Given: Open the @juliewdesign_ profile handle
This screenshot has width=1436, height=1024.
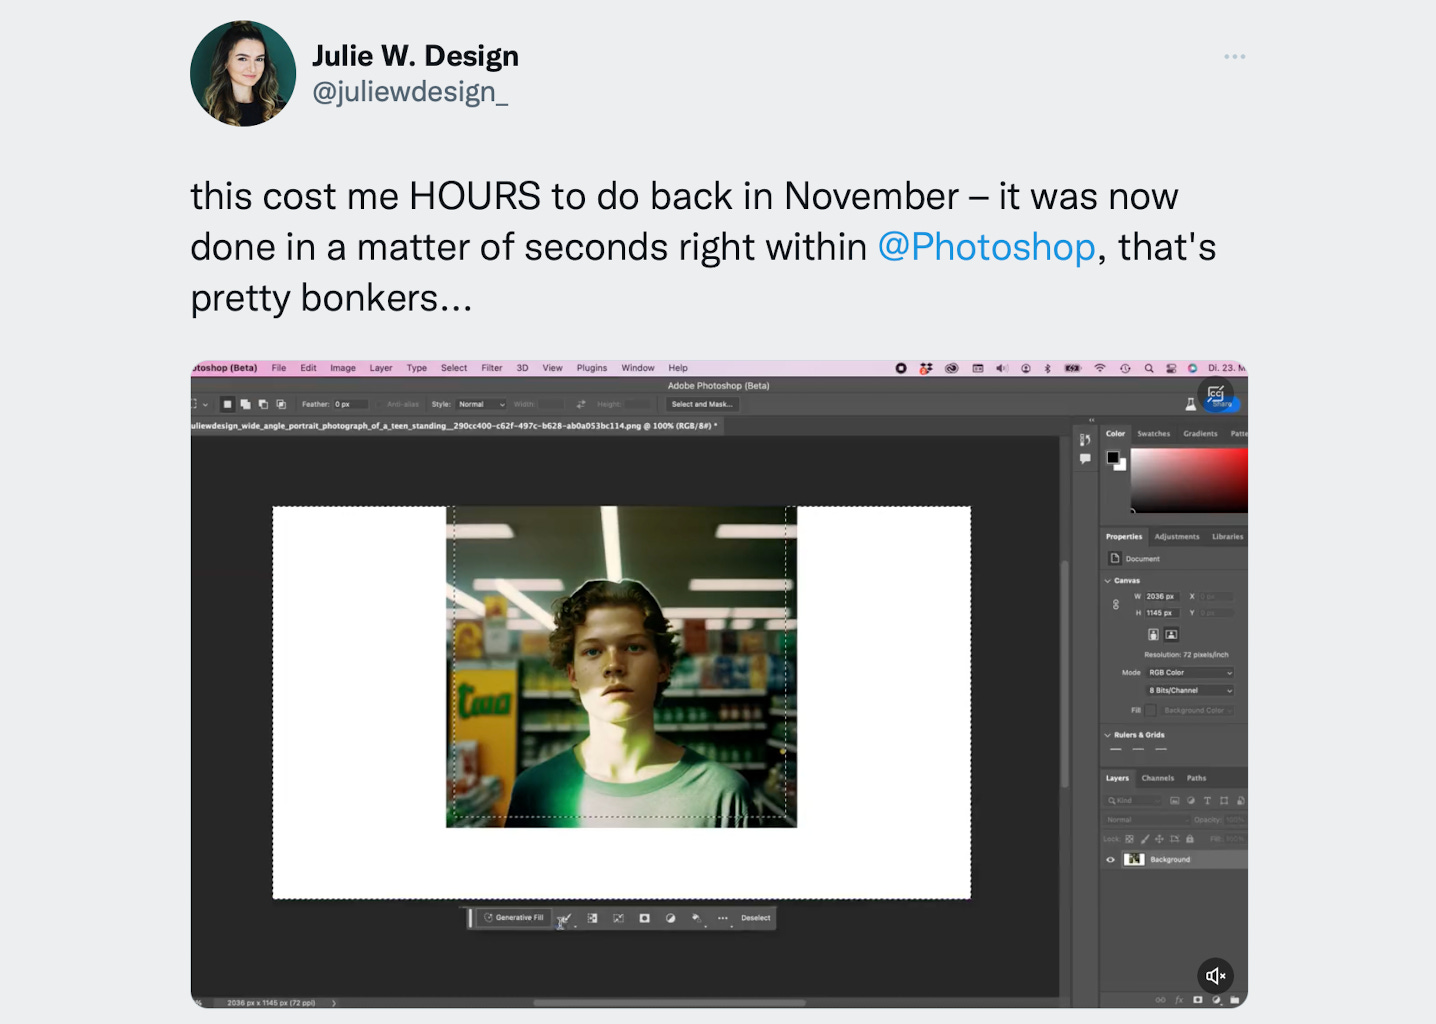Looking at the screenshot, I should [410, 92].
